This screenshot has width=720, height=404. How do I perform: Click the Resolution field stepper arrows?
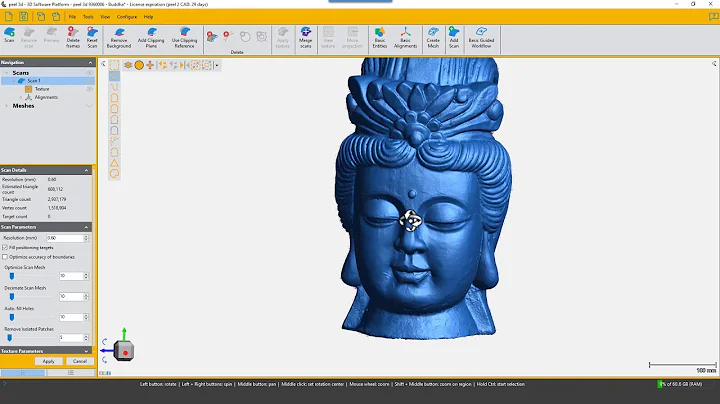(86, 238)
